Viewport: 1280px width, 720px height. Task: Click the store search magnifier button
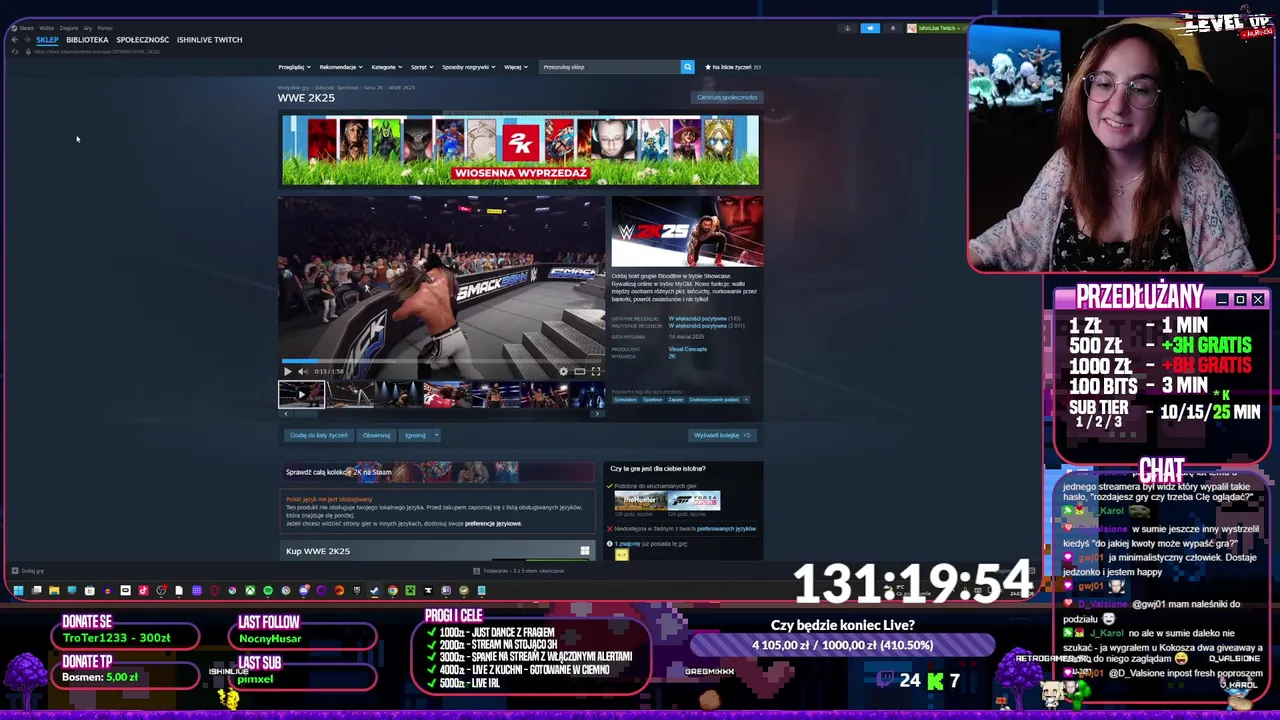(687, 67)
